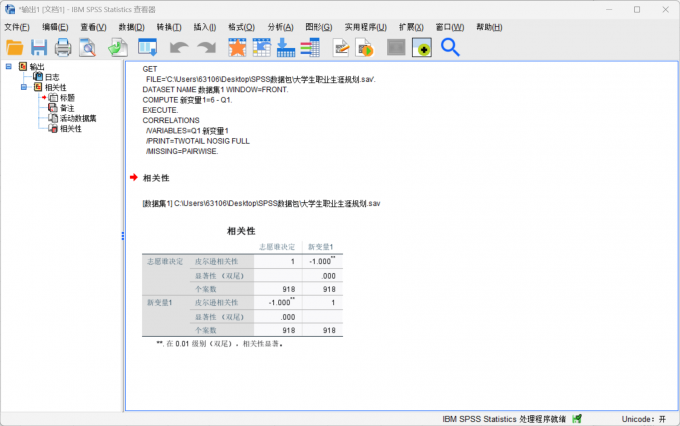Collapse the 输出 root node in outline

9,66
